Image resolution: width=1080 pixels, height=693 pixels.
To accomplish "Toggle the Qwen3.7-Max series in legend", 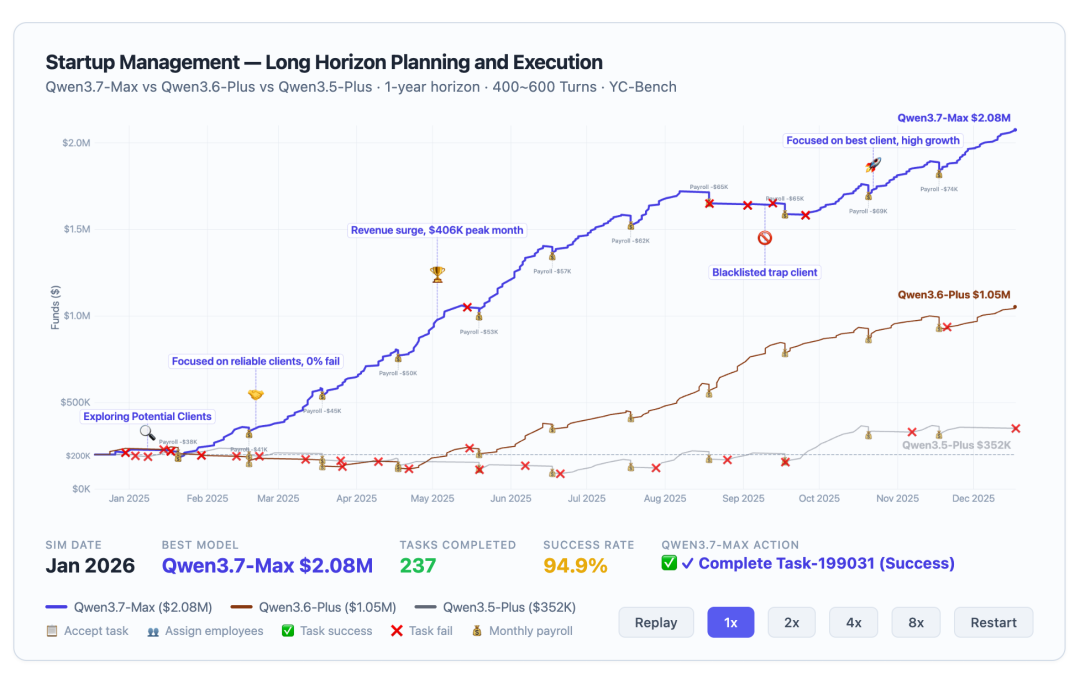I will pyautogui.click(x=129, y=608).
